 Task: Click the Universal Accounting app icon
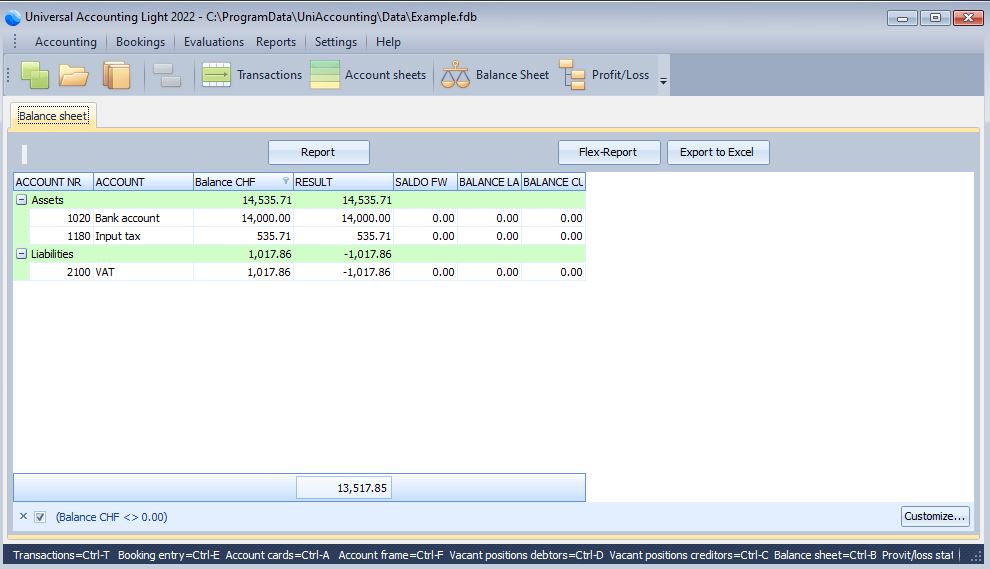pos(13,18)
